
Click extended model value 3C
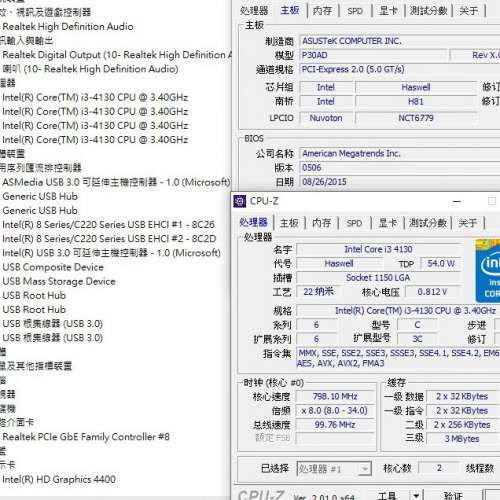pyautogui.click(x=417, y=339)
